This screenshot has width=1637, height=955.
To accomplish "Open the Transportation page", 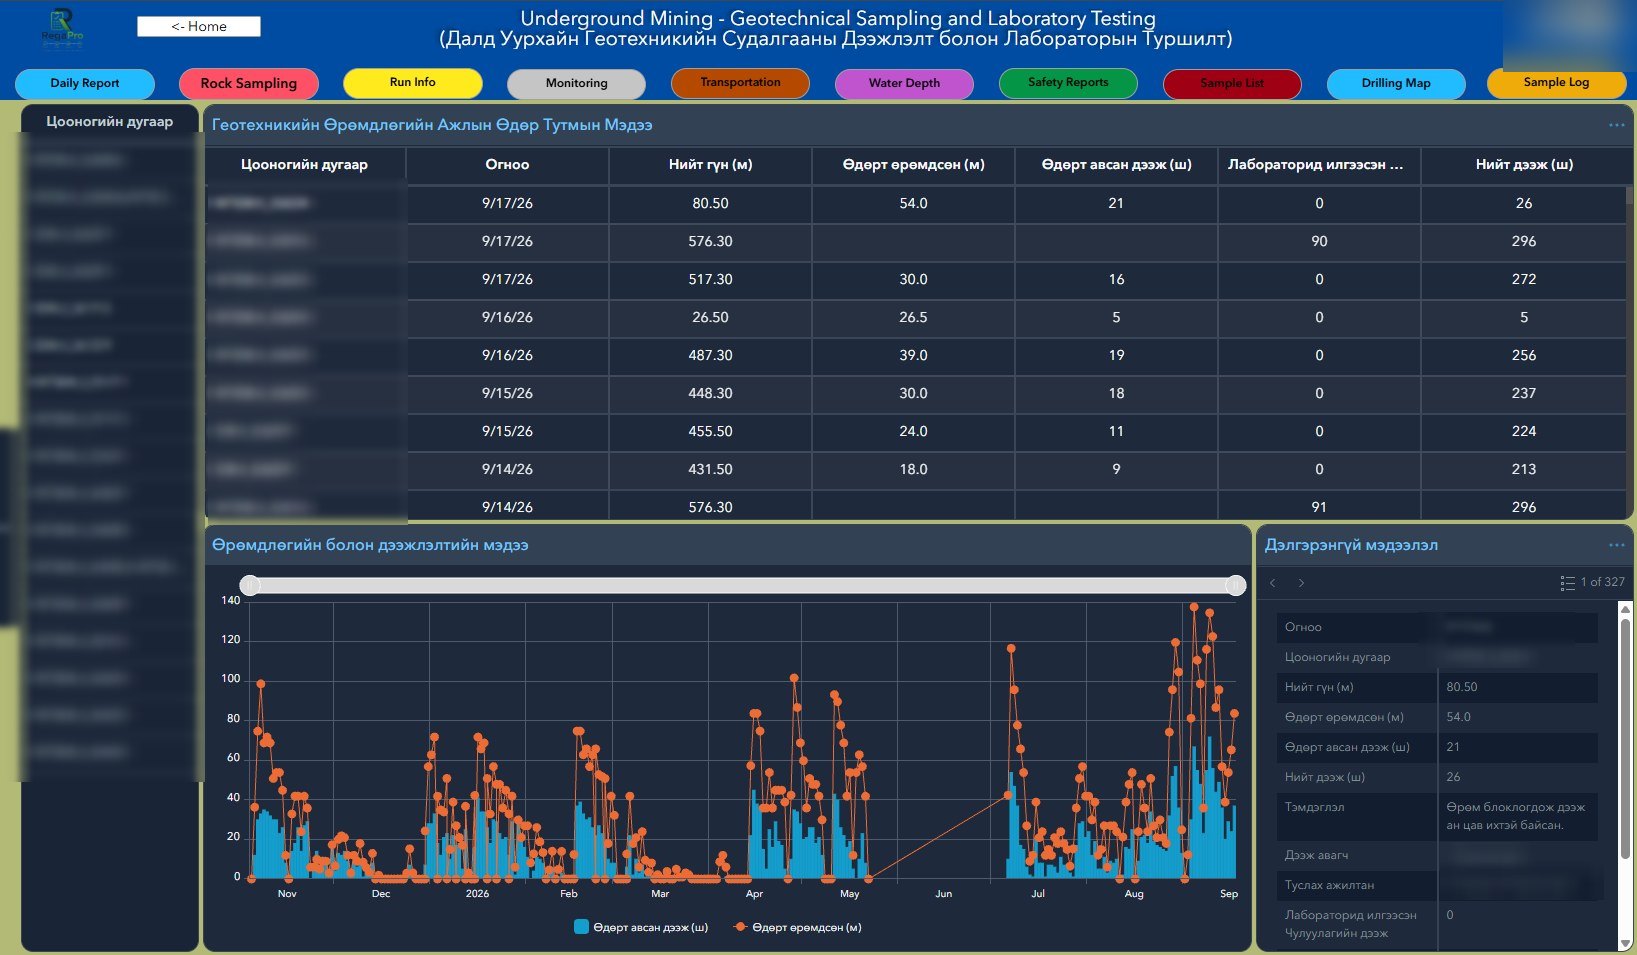I will [741, 83].
